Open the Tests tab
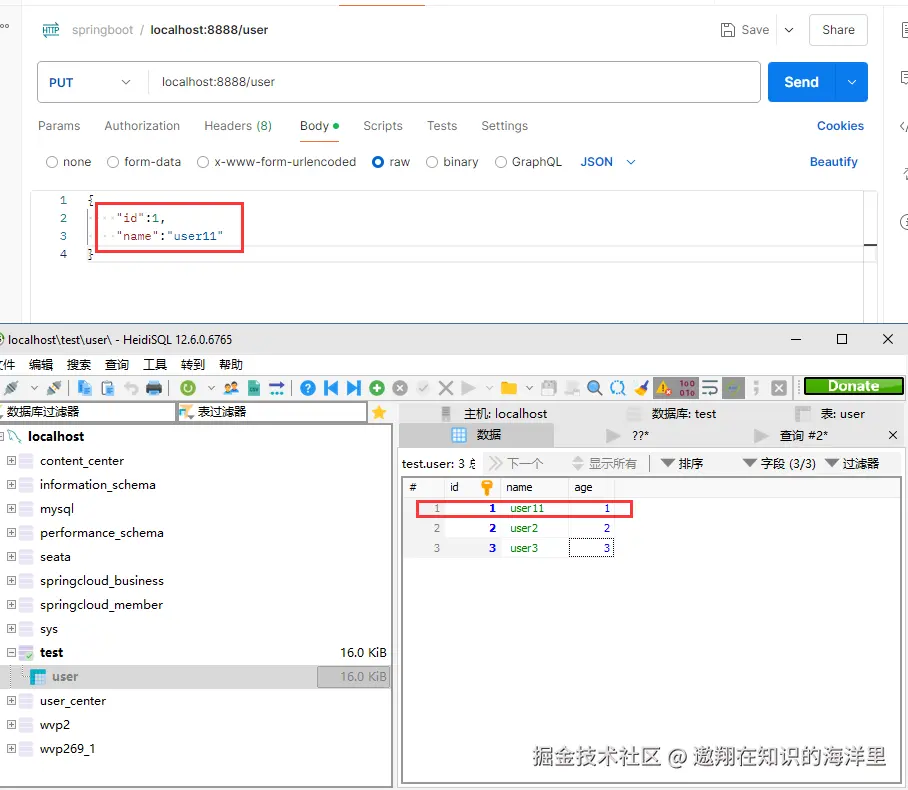The image size is (908, 790). click(442, 126)
